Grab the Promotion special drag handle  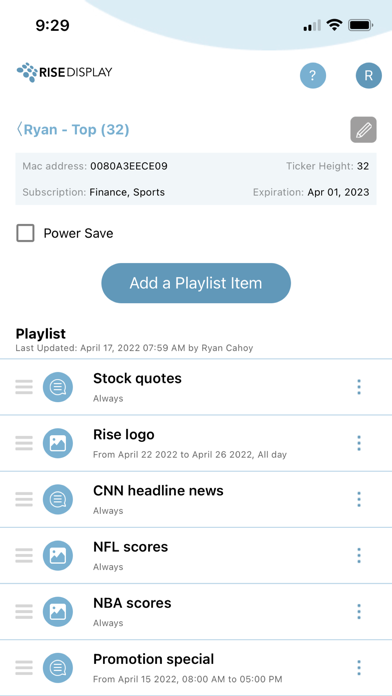click(x=24, y=668)
